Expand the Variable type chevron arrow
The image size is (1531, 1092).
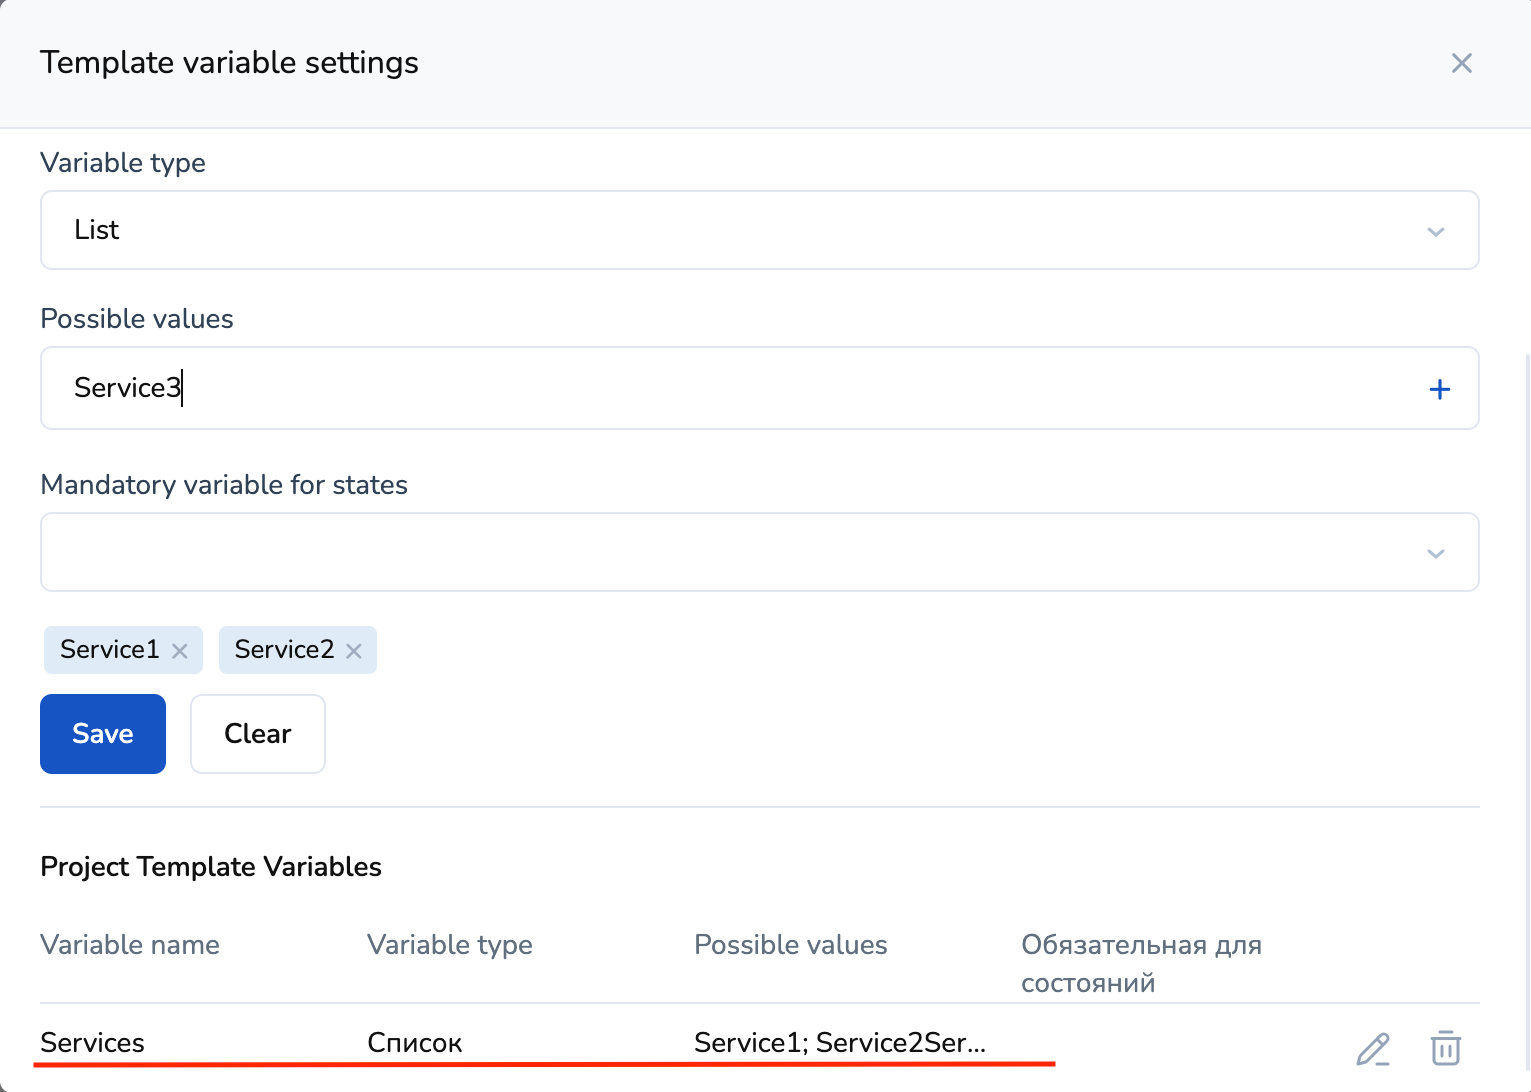(1436, 232)
